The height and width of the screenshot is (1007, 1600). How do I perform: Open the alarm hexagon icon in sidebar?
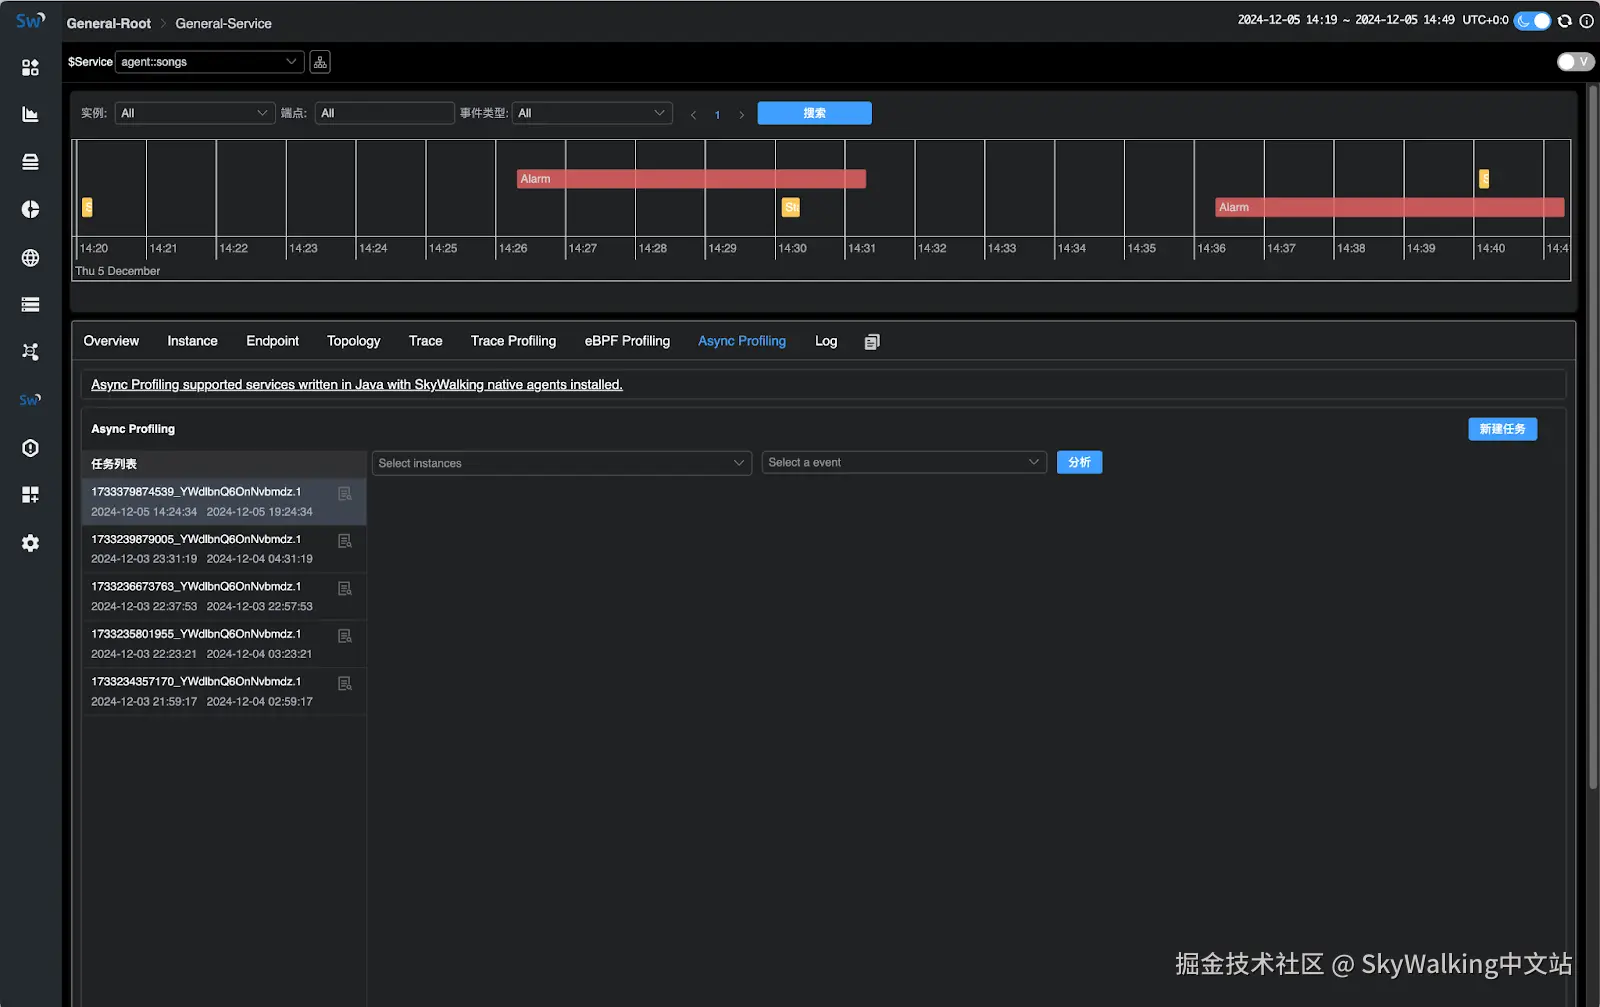pos(30,448)
